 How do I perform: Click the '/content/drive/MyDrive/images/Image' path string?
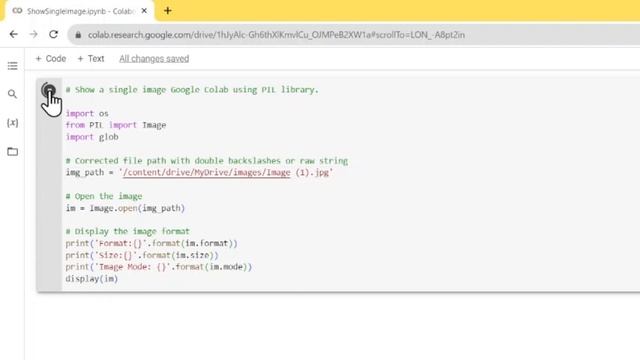(x=207, y=173)
